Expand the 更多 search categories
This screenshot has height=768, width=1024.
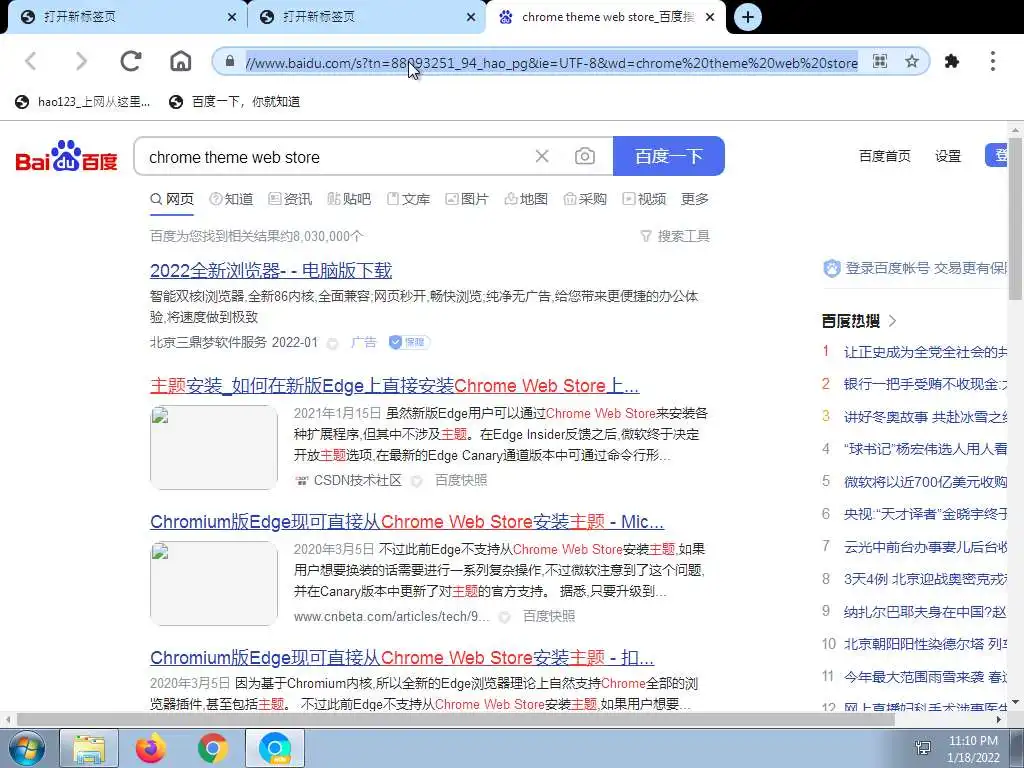(695, 199)
